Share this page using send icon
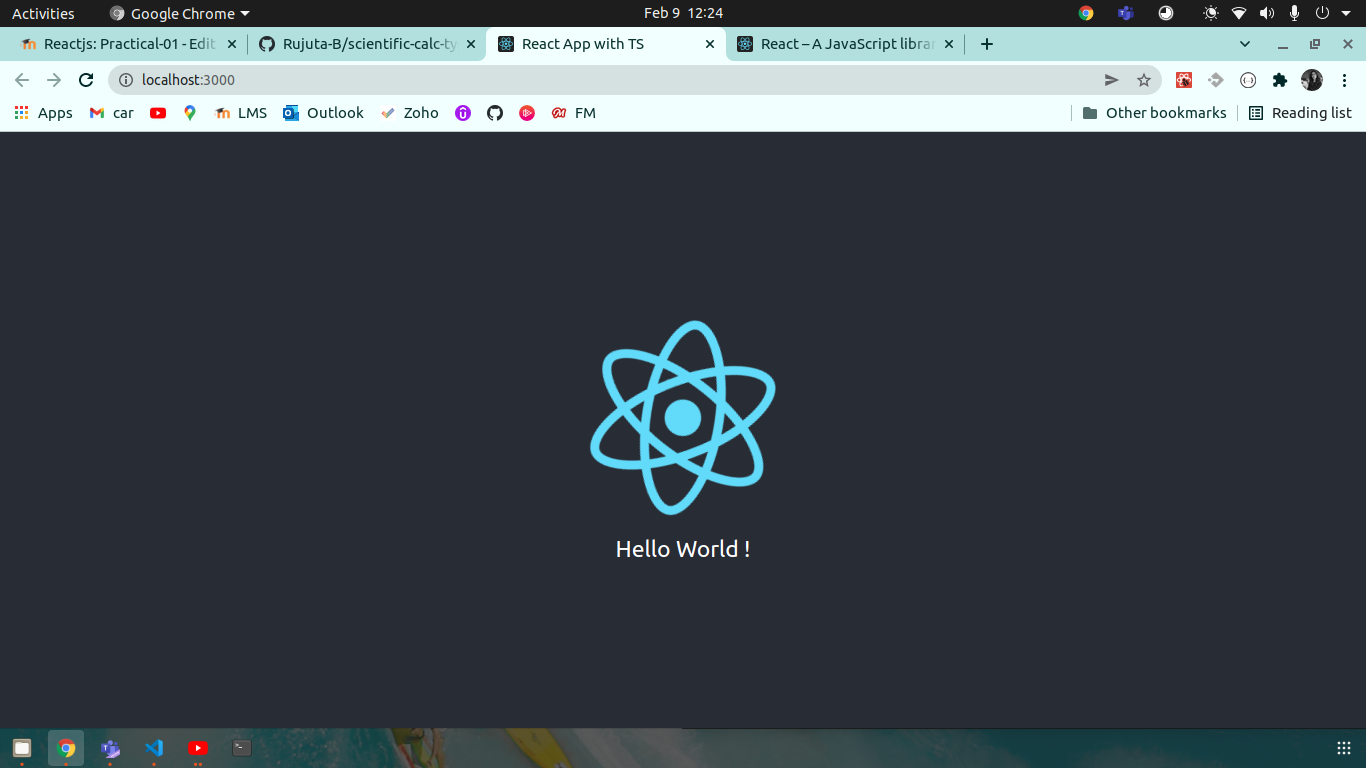The width and height of the screenshot is (1366, 768). (x=1112, y=80)
